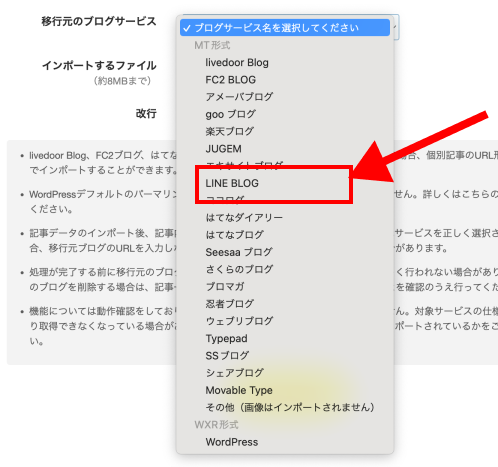Image resolution: width=498 pixels, height=467 pixels.
Task: Click the 改行 label
Action: [146, 113]
